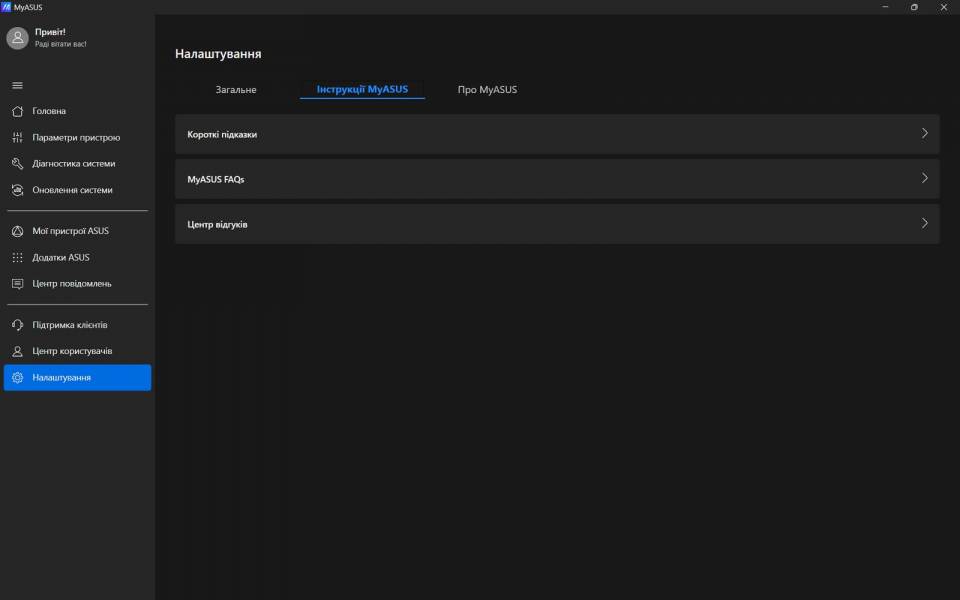The image size is (960, 600).
Task: Click the Центр повідомлень message icon
Action: point(17,283)
